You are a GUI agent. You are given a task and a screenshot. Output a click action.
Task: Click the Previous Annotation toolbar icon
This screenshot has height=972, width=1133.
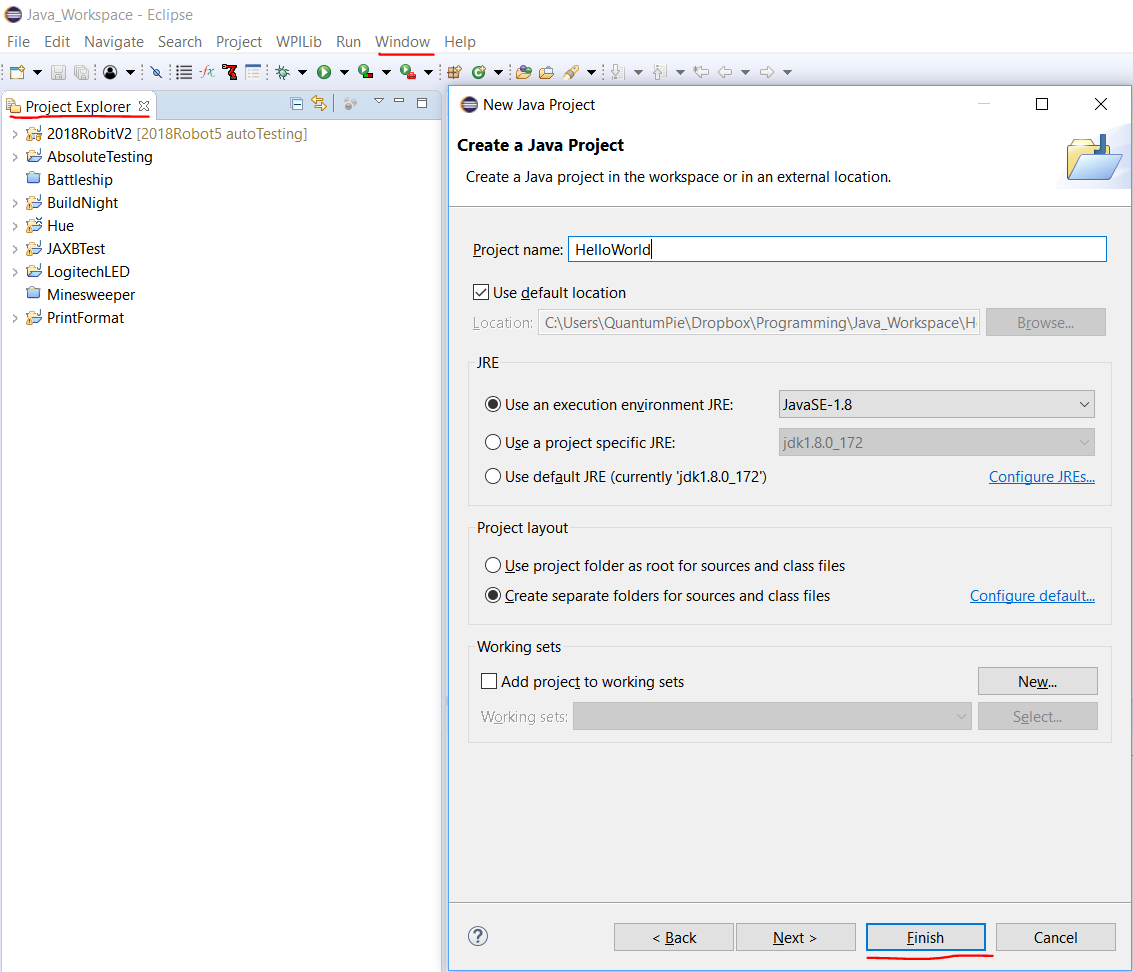pyautogui.click(x=659, y=72)
